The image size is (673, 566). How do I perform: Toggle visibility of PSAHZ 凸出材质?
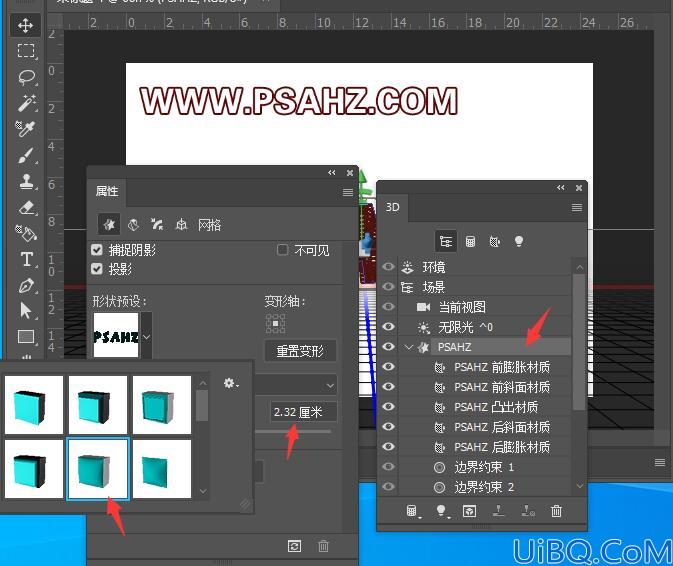(388, 406)
